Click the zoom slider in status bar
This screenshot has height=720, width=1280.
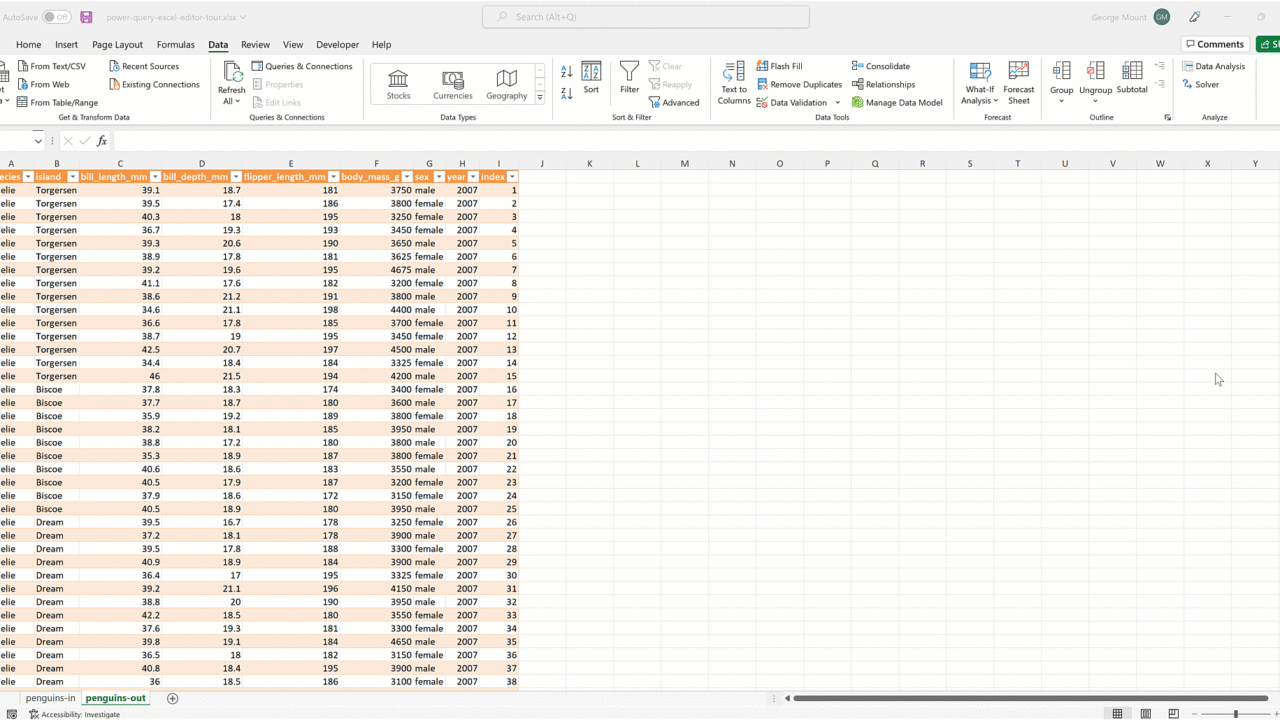click(1236, 714)
